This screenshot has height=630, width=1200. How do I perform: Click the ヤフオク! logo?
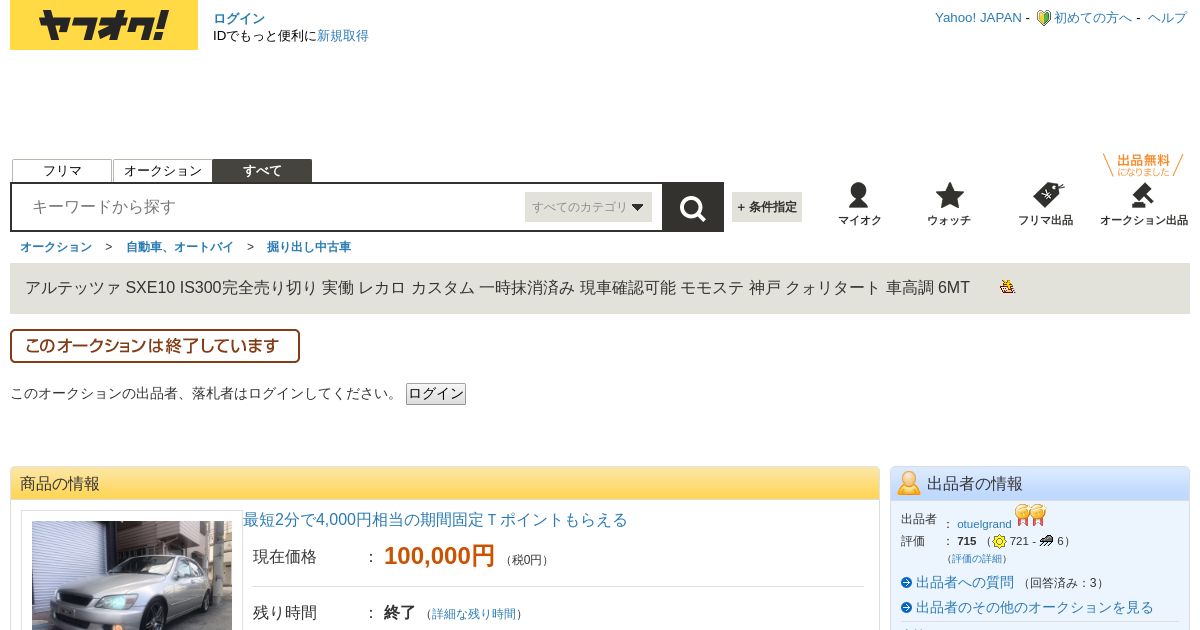[104, 25]
